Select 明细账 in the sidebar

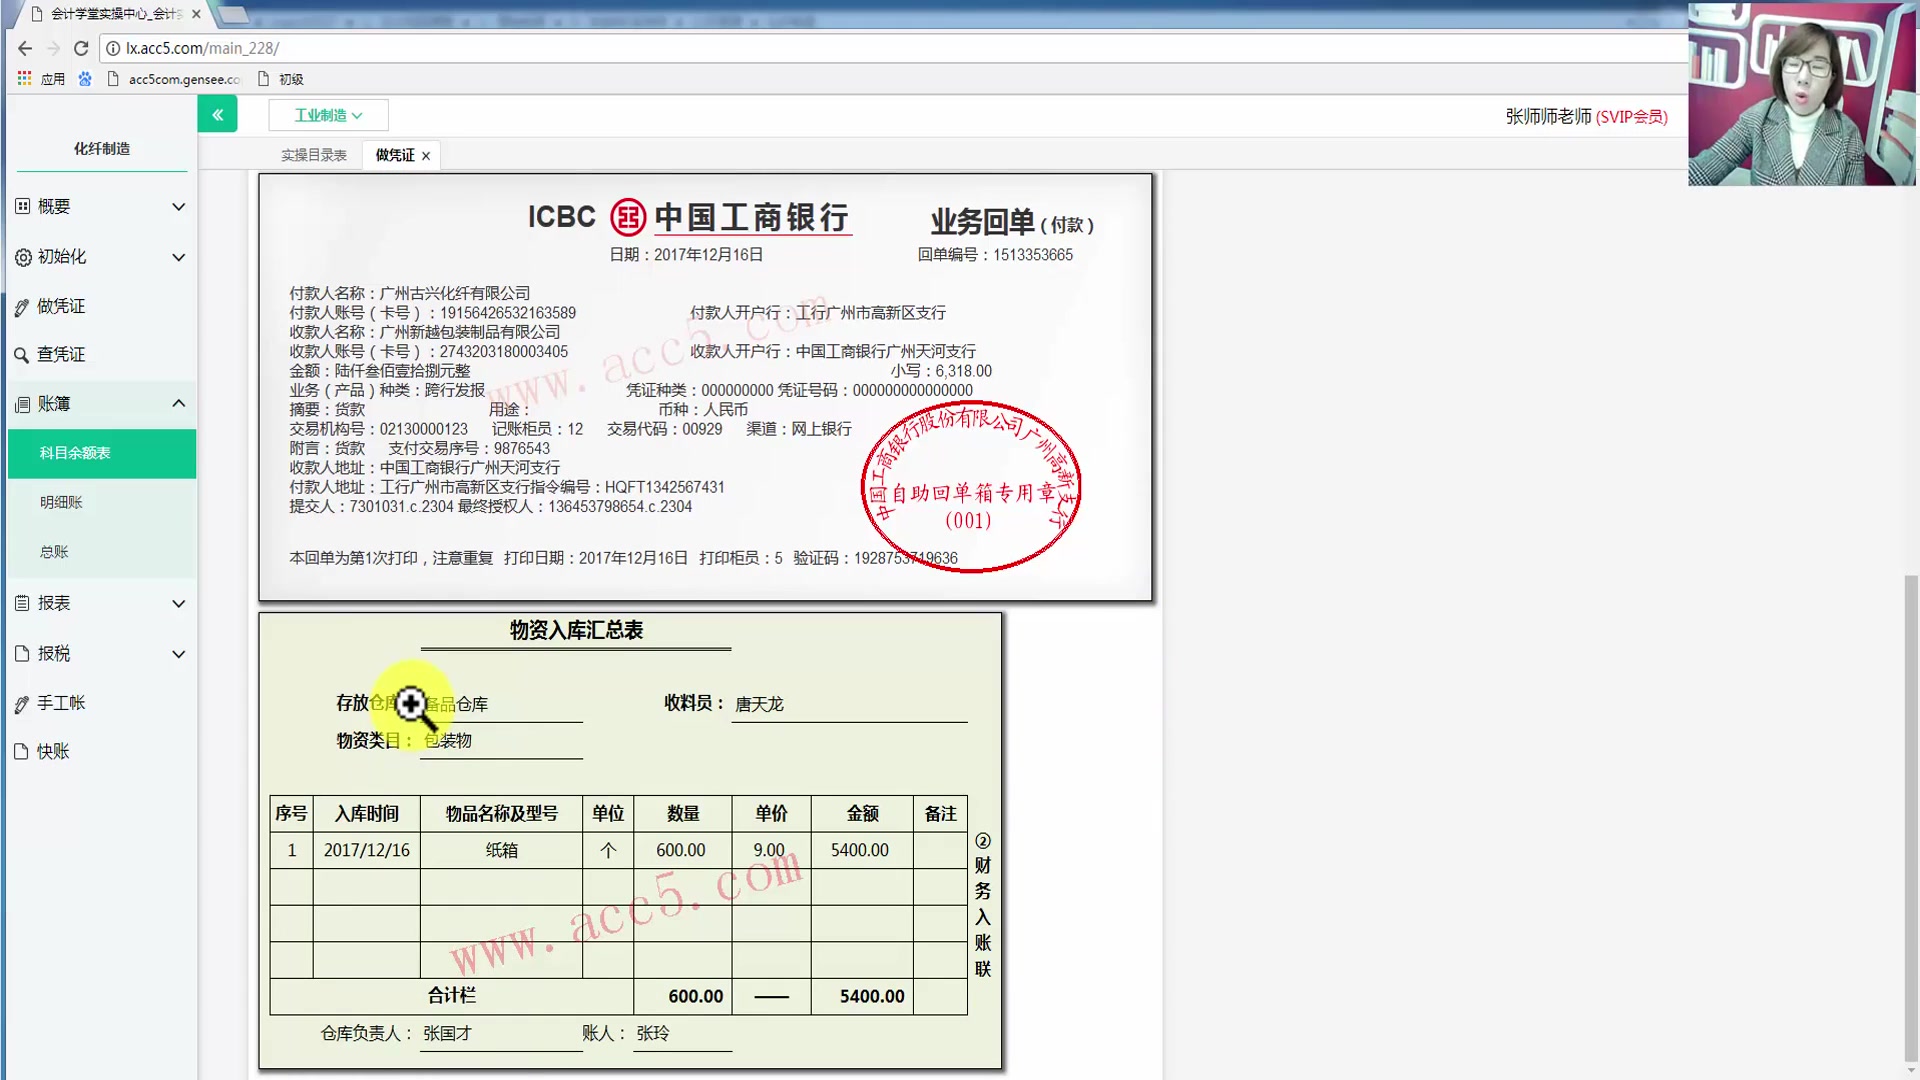click(60, 502)
